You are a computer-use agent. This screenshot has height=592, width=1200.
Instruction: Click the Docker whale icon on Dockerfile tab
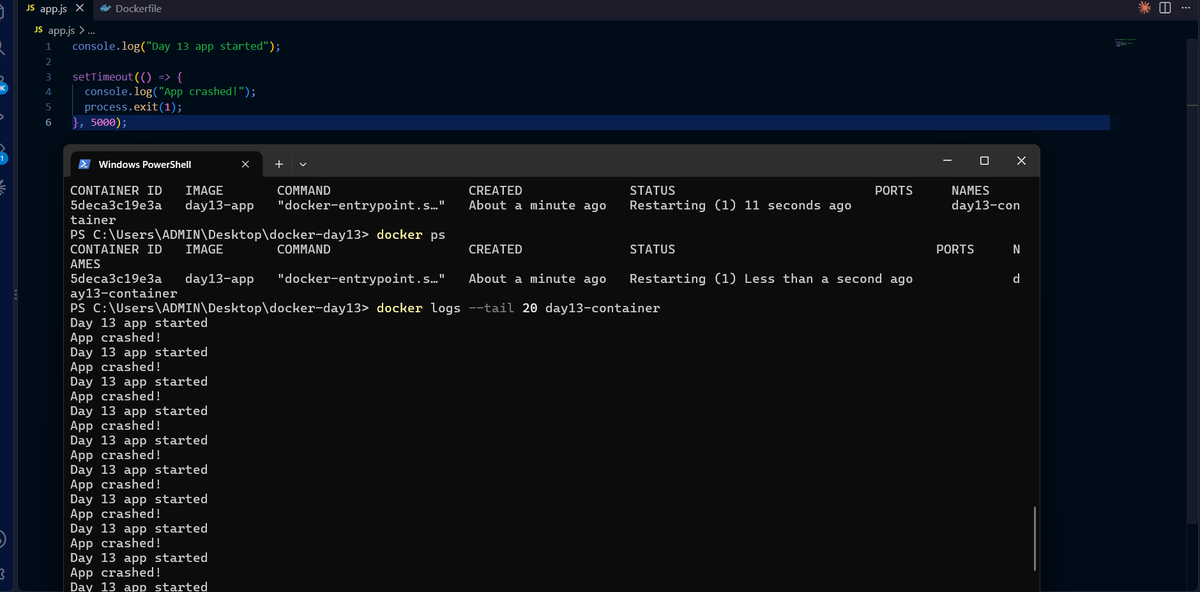[105, 8]
